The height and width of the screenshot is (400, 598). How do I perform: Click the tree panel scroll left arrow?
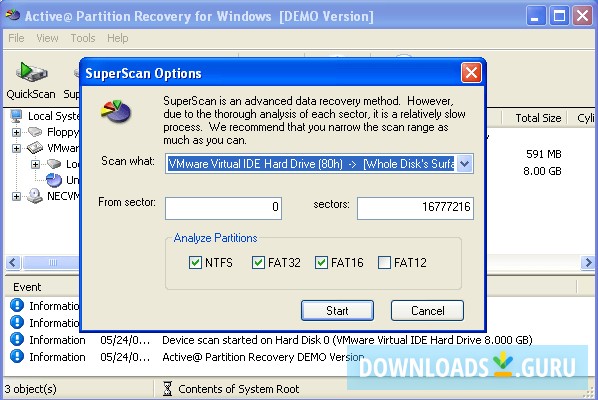click(x=13, y=262)
